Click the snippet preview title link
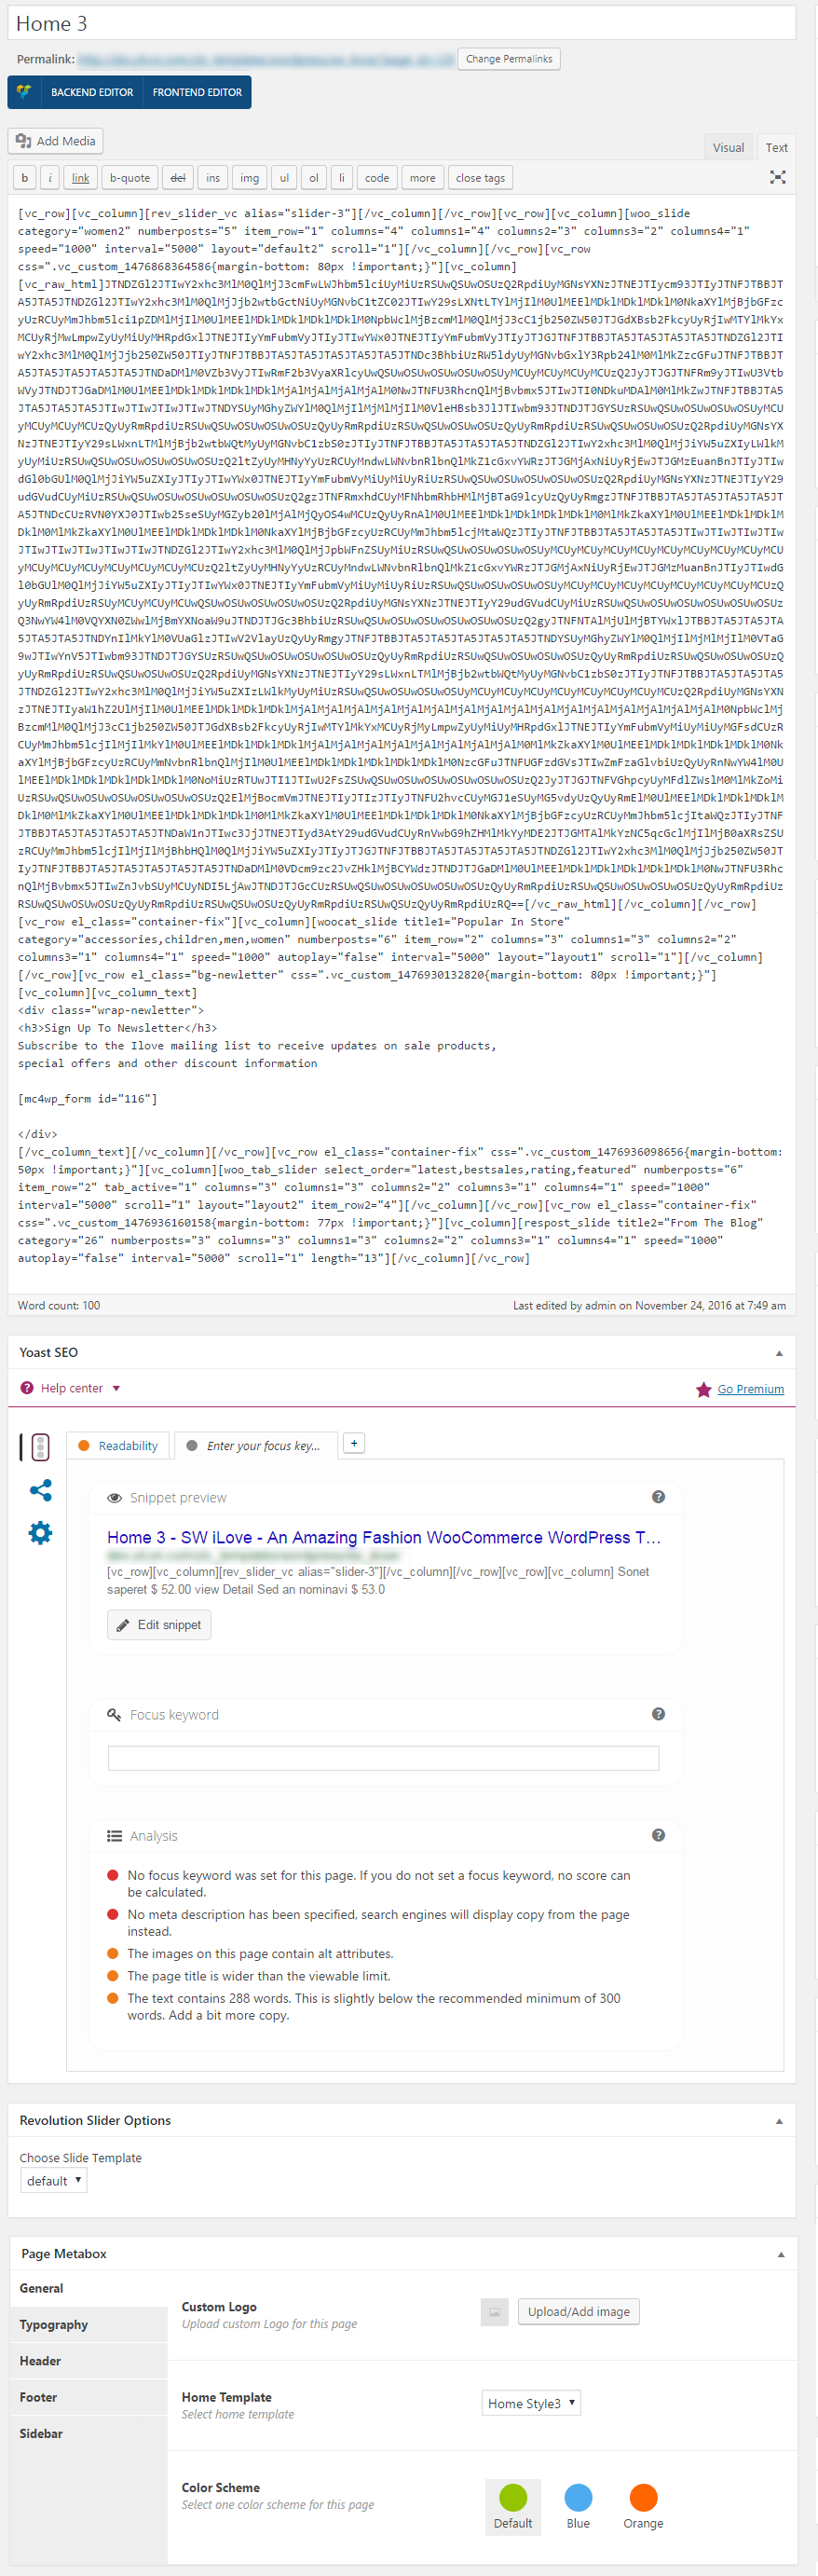This screenshot has height=2576, width=818. coord(384,1537)
